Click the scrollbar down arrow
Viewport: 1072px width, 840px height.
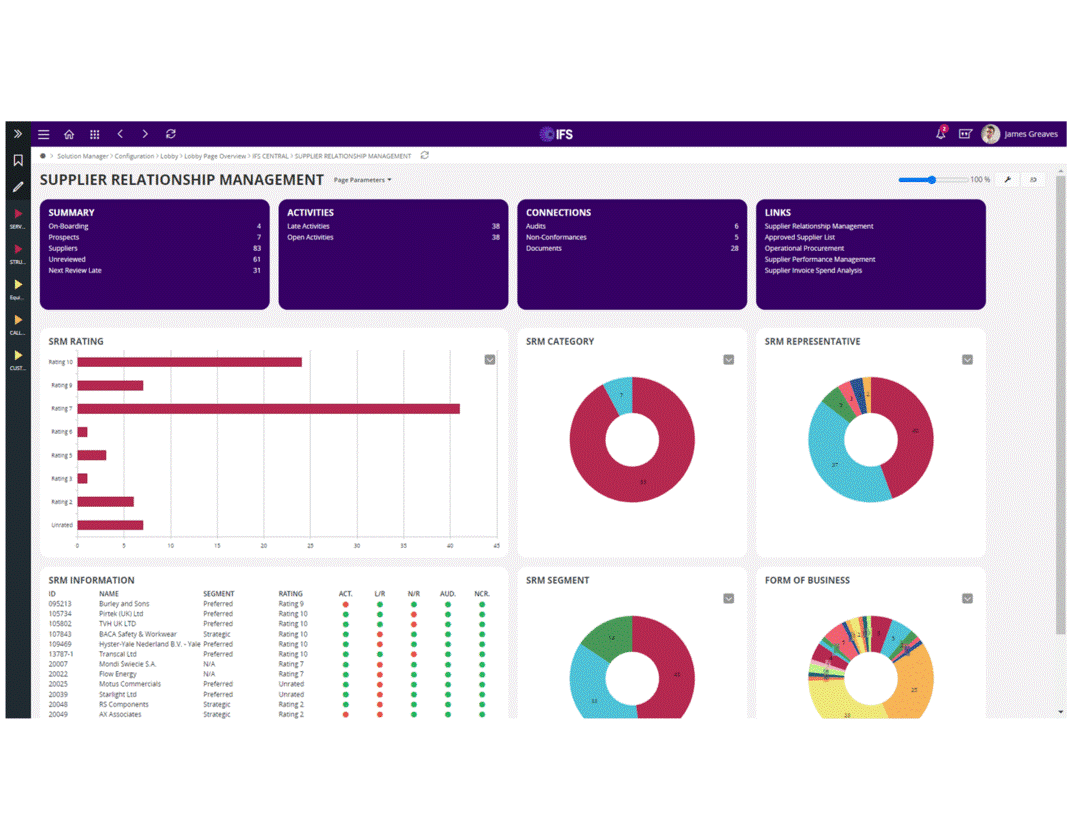coord(1060,712)
